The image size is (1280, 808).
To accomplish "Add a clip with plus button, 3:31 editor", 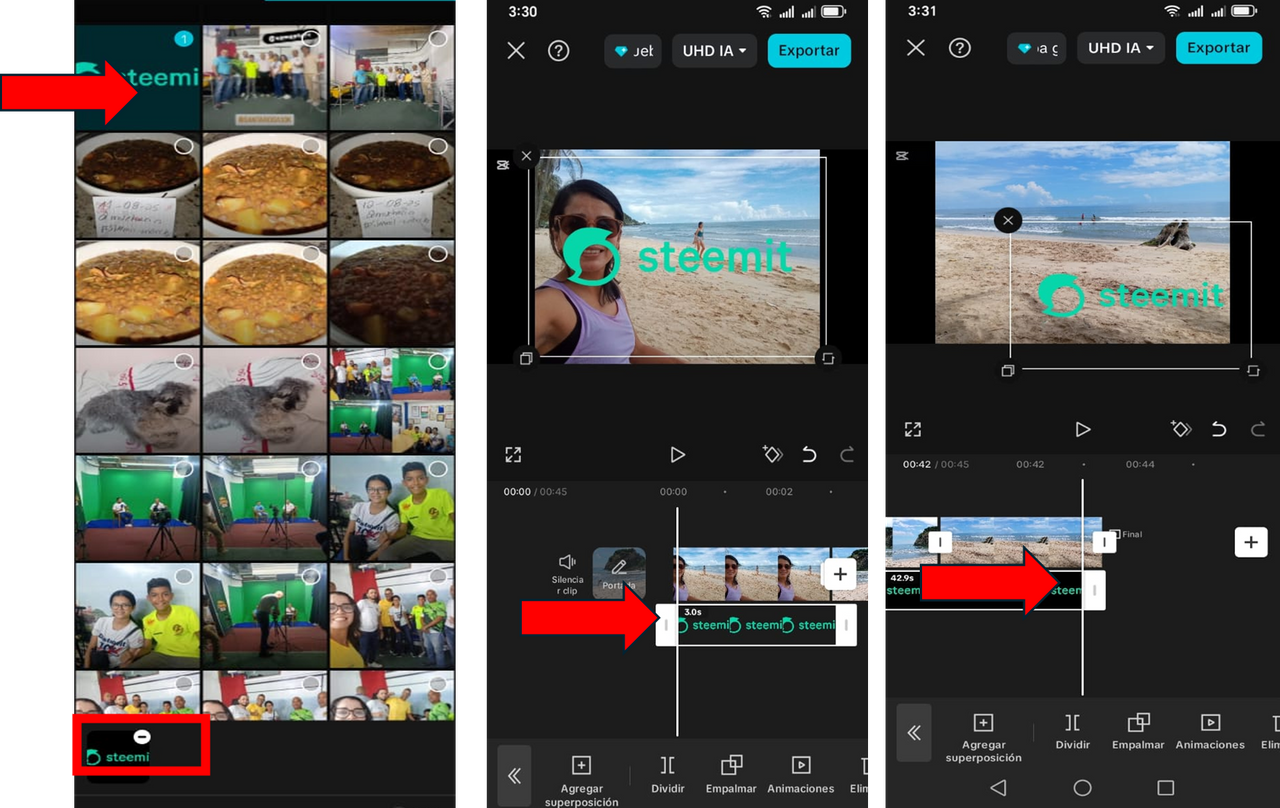I will coord(1251,542).
